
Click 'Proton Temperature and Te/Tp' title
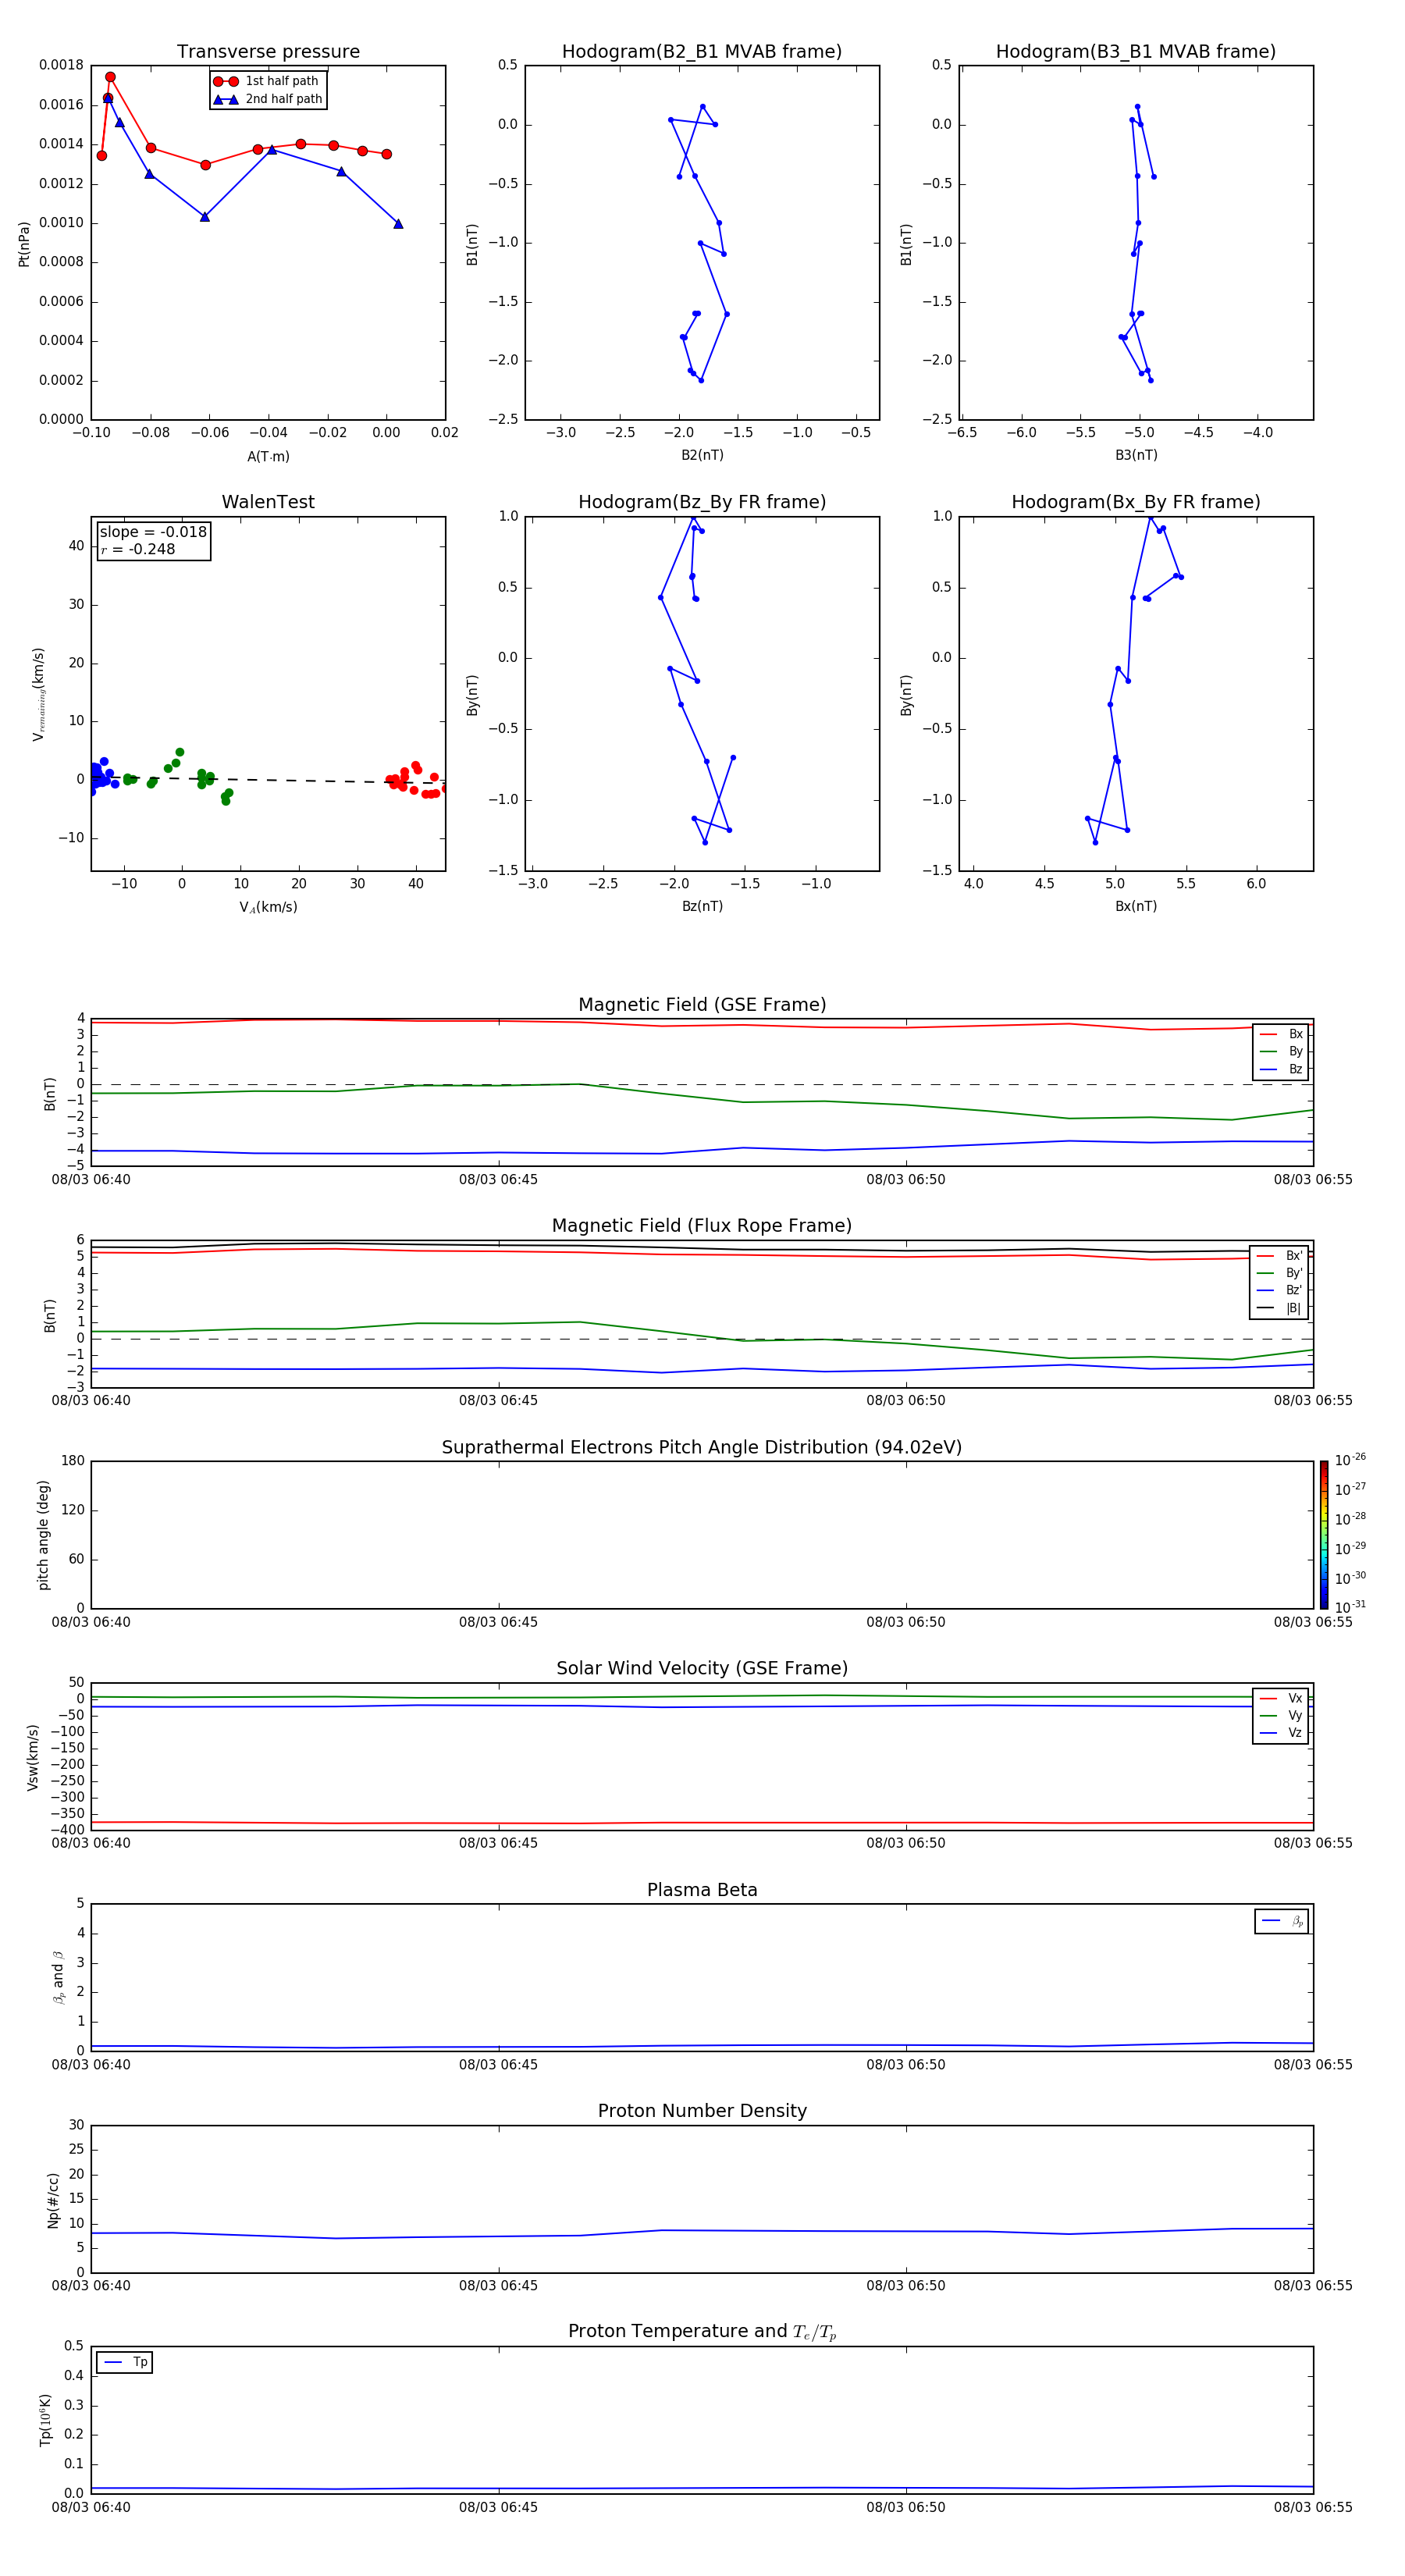pyautogui.click(x=702, y=2332)
